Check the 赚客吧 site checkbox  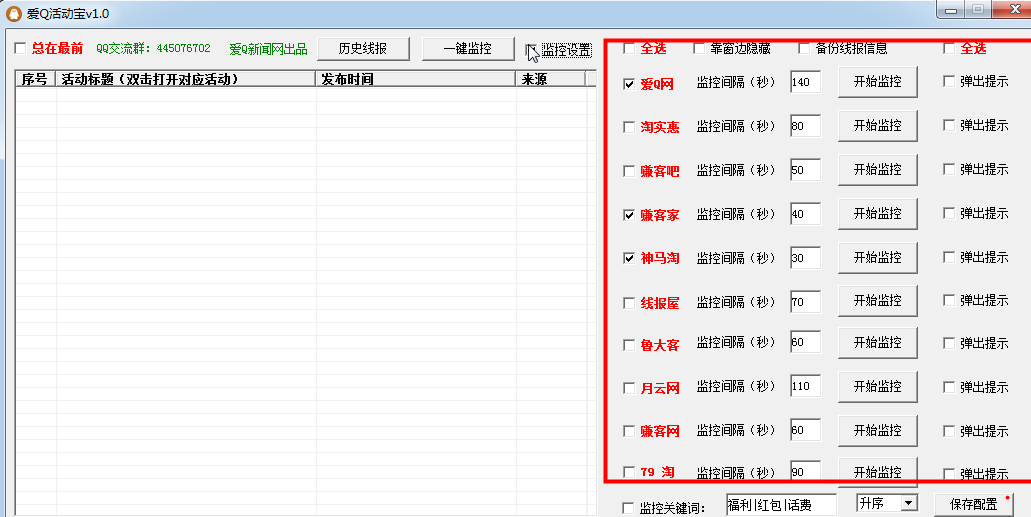tap(629, 171)
